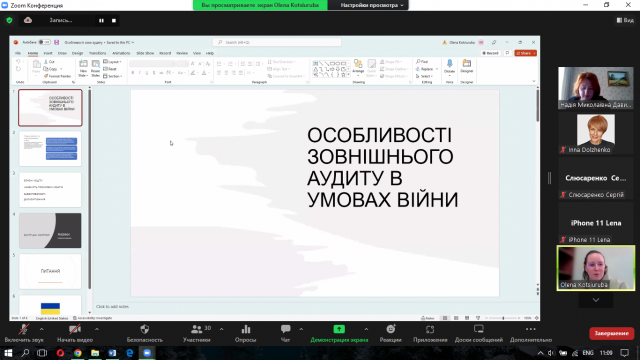Click the PowerPoint Save icon
Viewport: 640px width, 360px height.
click(x=56, y=42)
